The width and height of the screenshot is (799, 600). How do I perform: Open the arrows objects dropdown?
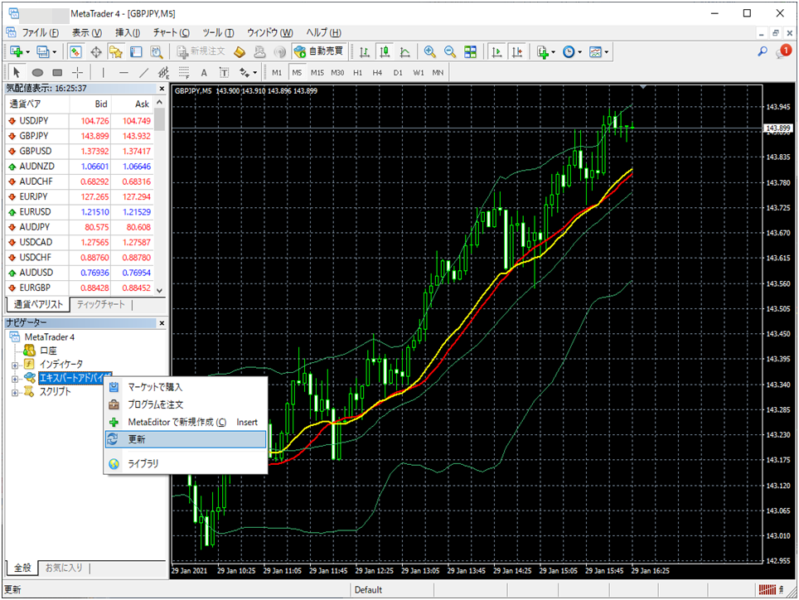[248, 72]
